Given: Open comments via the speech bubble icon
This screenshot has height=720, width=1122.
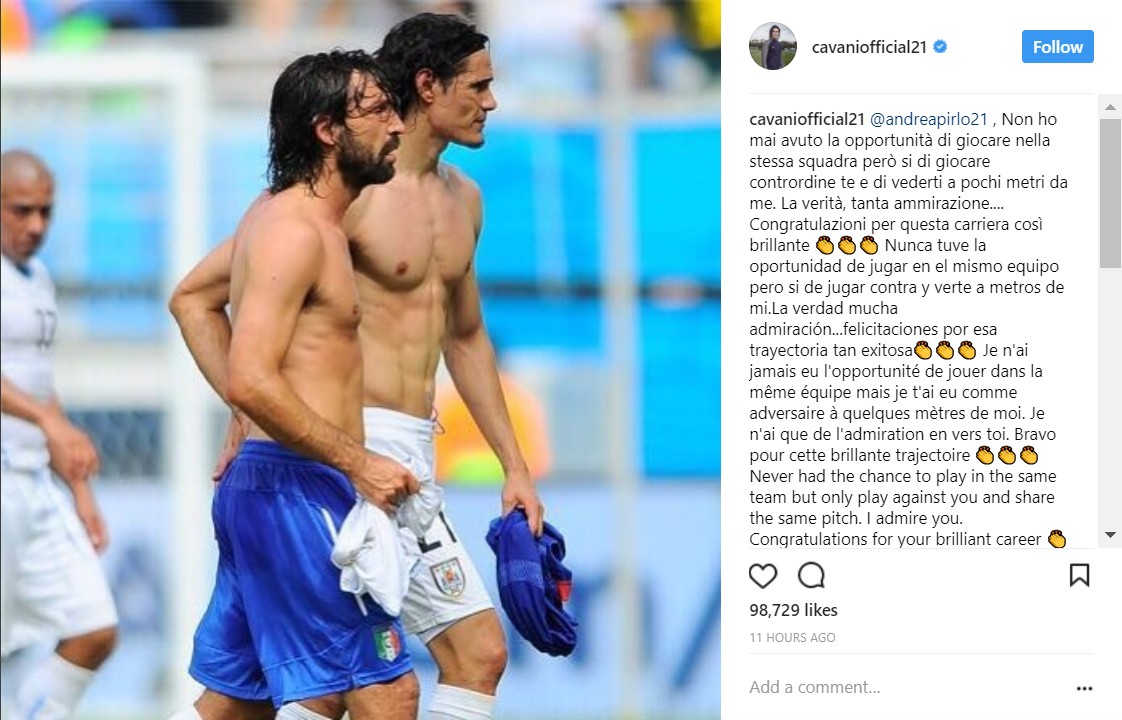Looking at the screenshot, I should pyautogui.click(x=811, y=575).
